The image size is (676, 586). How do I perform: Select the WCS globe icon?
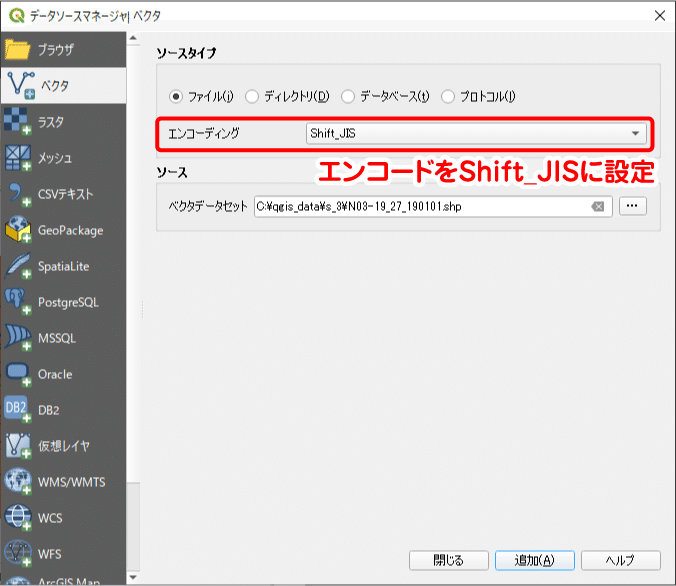click(18, 517)
